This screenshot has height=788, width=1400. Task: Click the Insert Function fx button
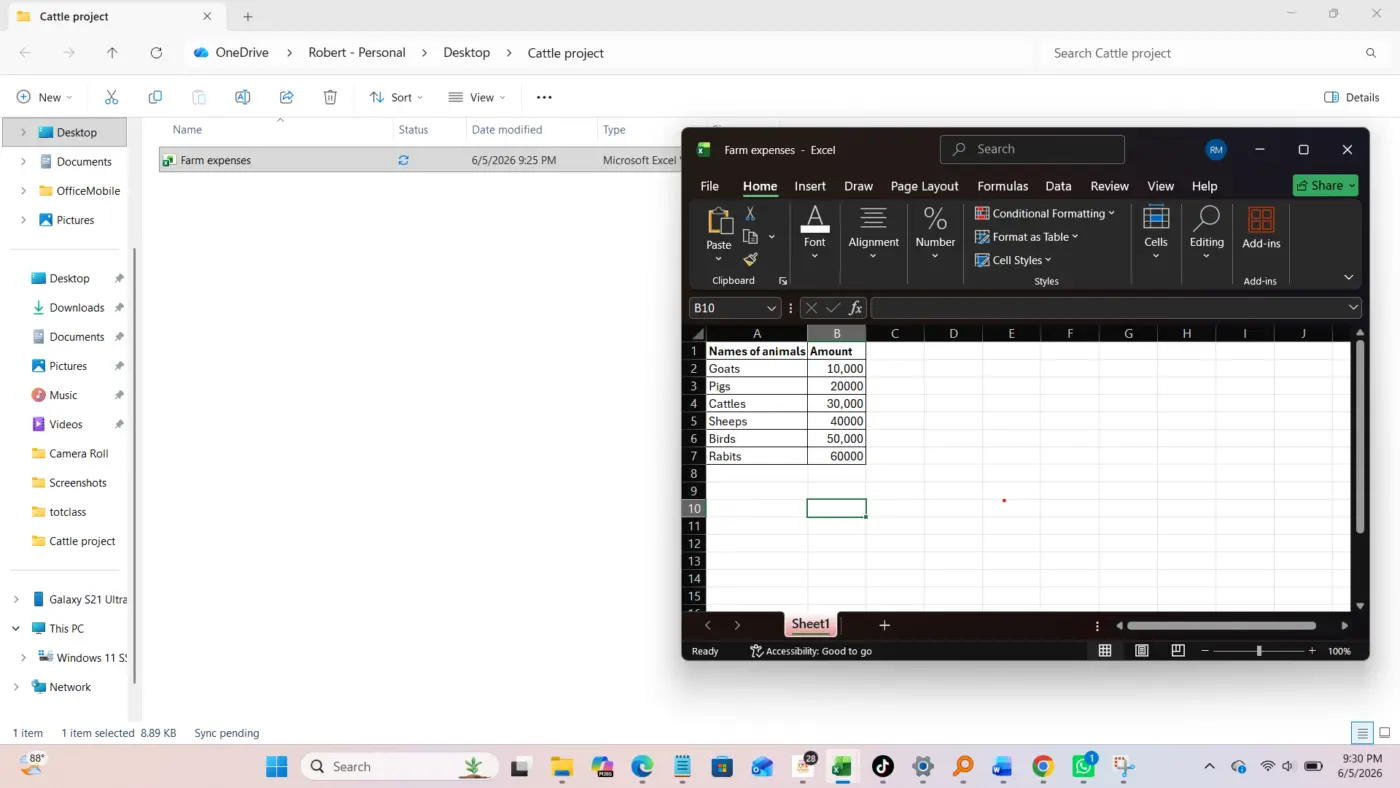[x=856, y=308]
